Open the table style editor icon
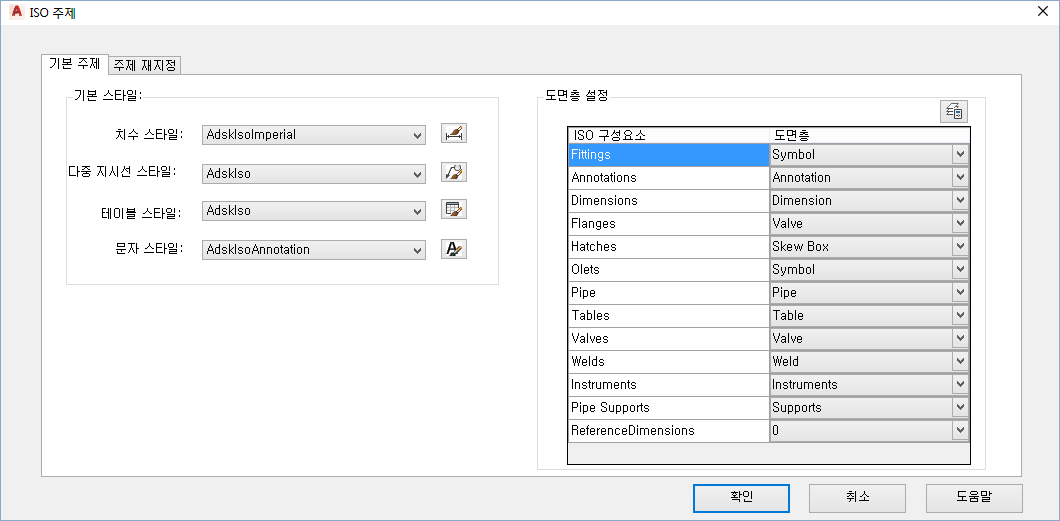1060x521 pixels. [454, 210]
